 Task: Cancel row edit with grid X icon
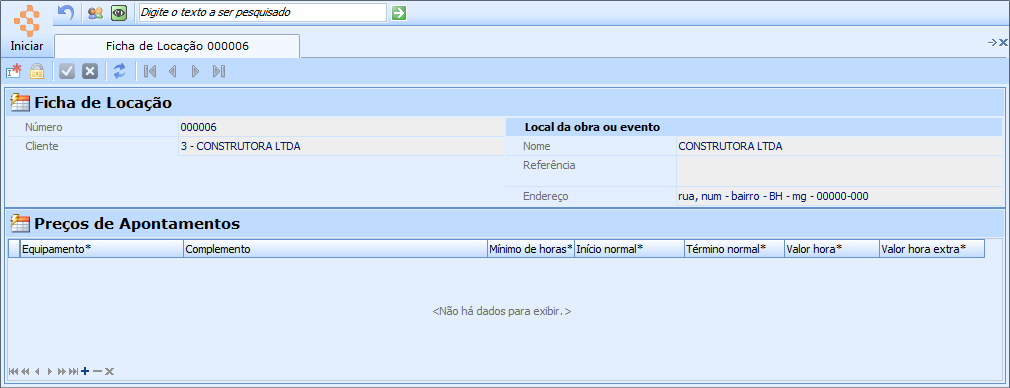110,371
